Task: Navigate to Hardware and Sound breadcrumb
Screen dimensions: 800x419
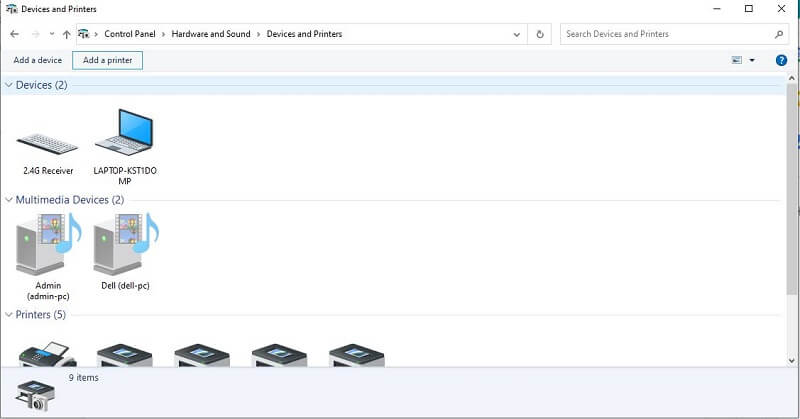Action: (x=211, y=34)
